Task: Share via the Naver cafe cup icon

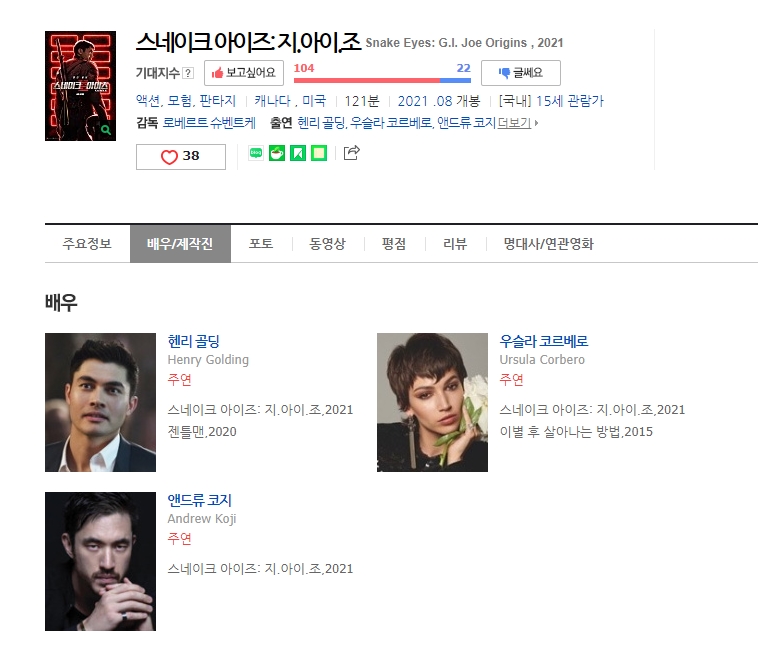Action: click(277, 153)
